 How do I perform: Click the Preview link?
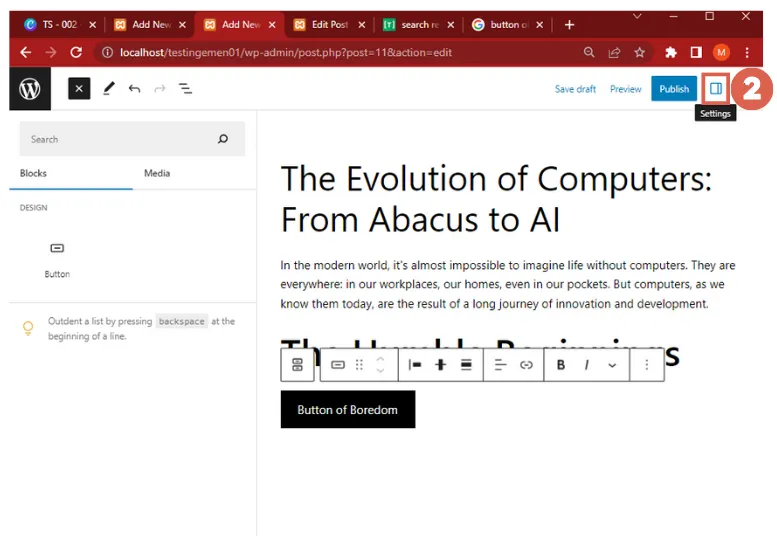coord(625,89)
